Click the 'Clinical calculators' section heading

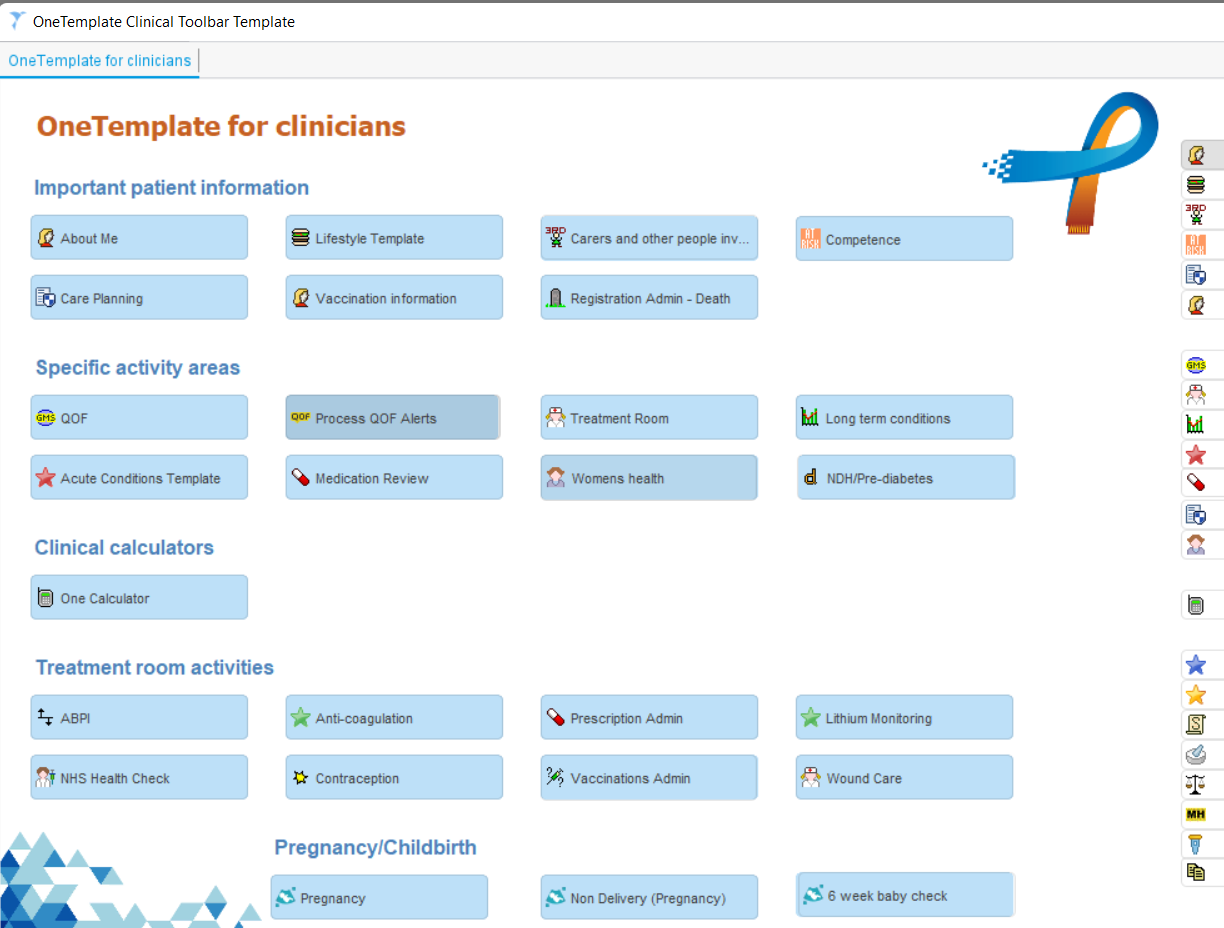click(124, 547)
